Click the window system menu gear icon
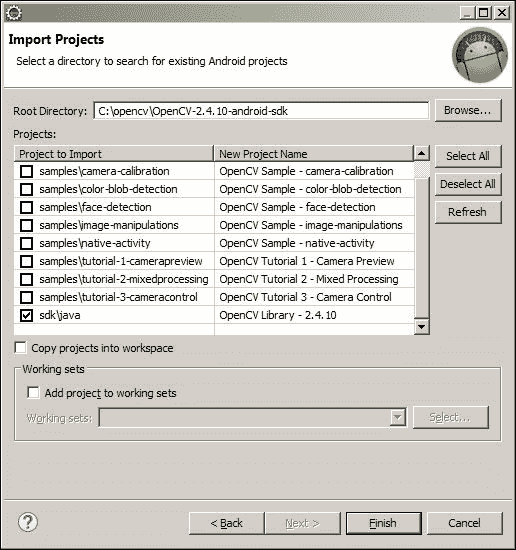Viewport: 516px width, 550px height. coord(14,13)
